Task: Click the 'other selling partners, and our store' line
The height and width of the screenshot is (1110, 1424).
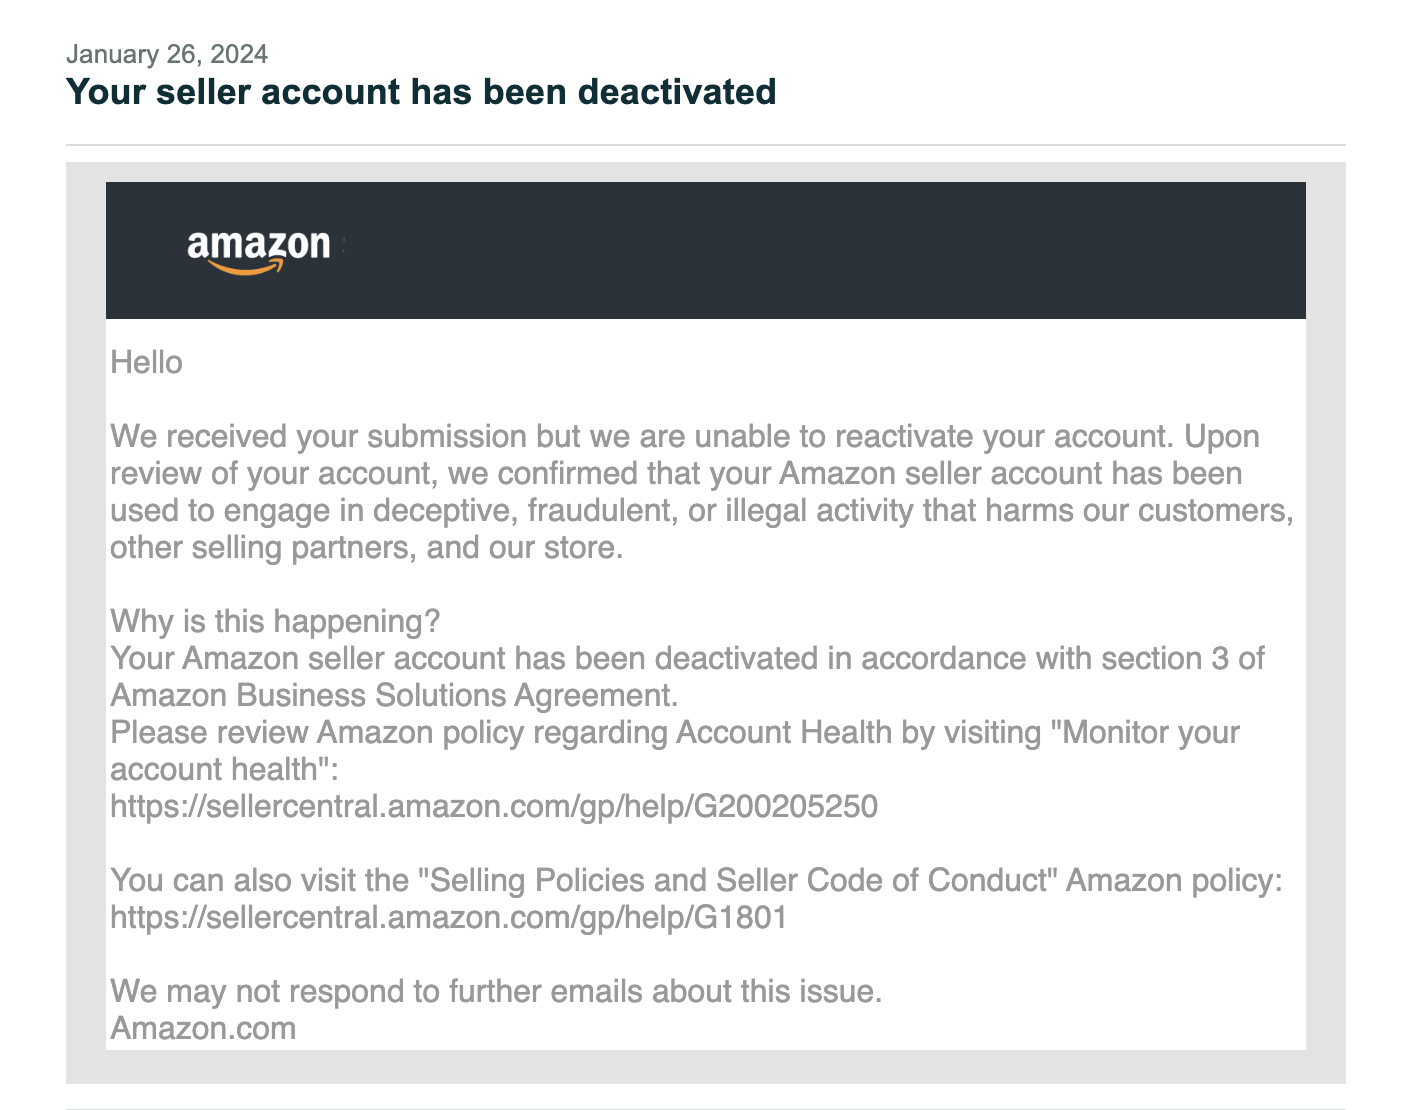Action: coord(366,547)
